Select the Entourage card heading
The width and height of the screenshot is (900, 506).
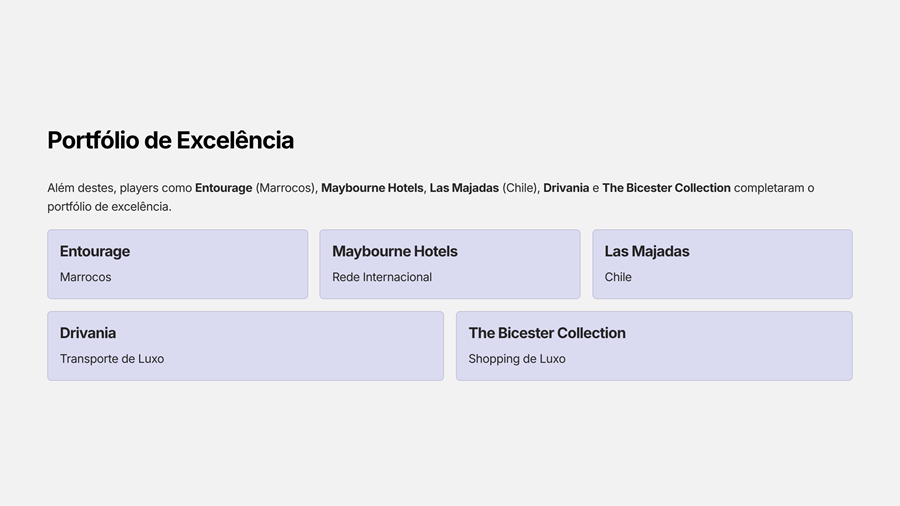coord(95,252)
